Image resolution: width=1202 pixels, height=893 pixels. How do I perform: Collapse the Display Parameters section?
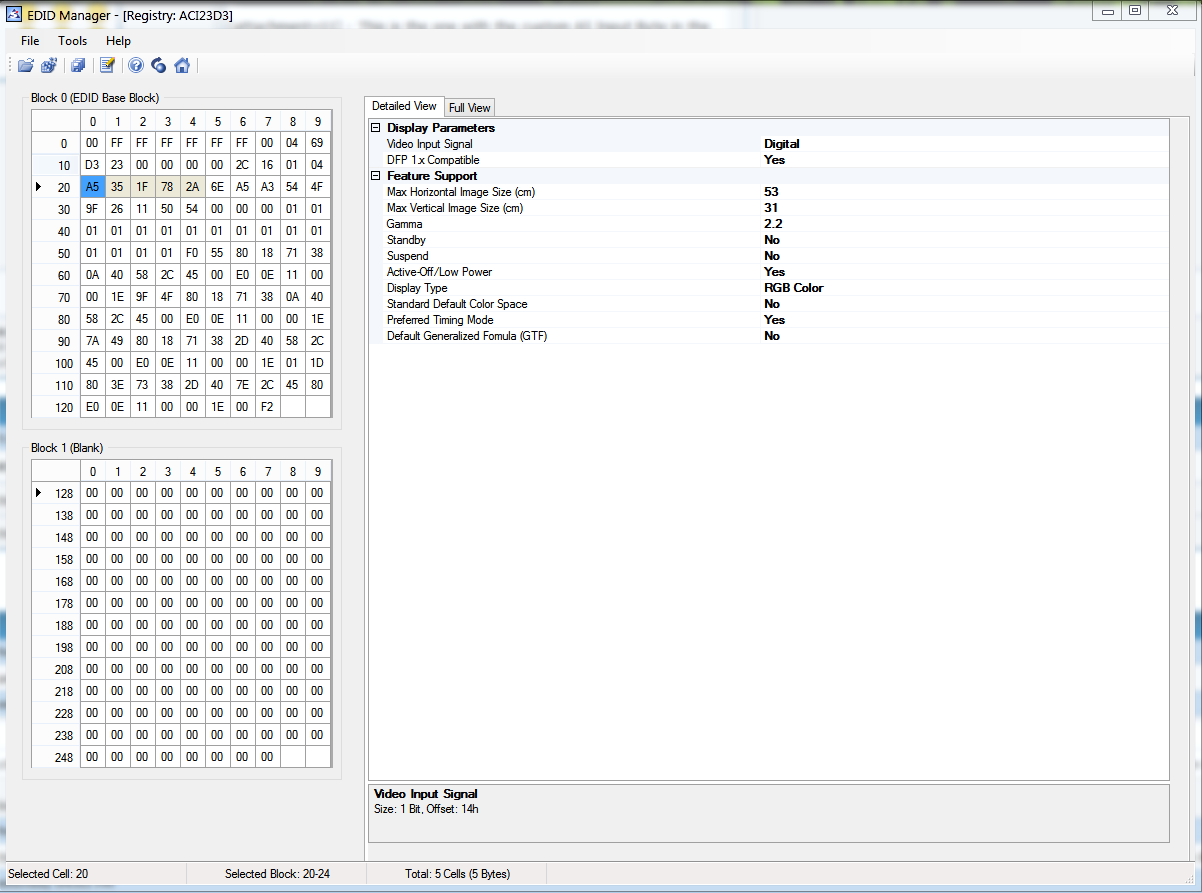click(x=376, y=128)
